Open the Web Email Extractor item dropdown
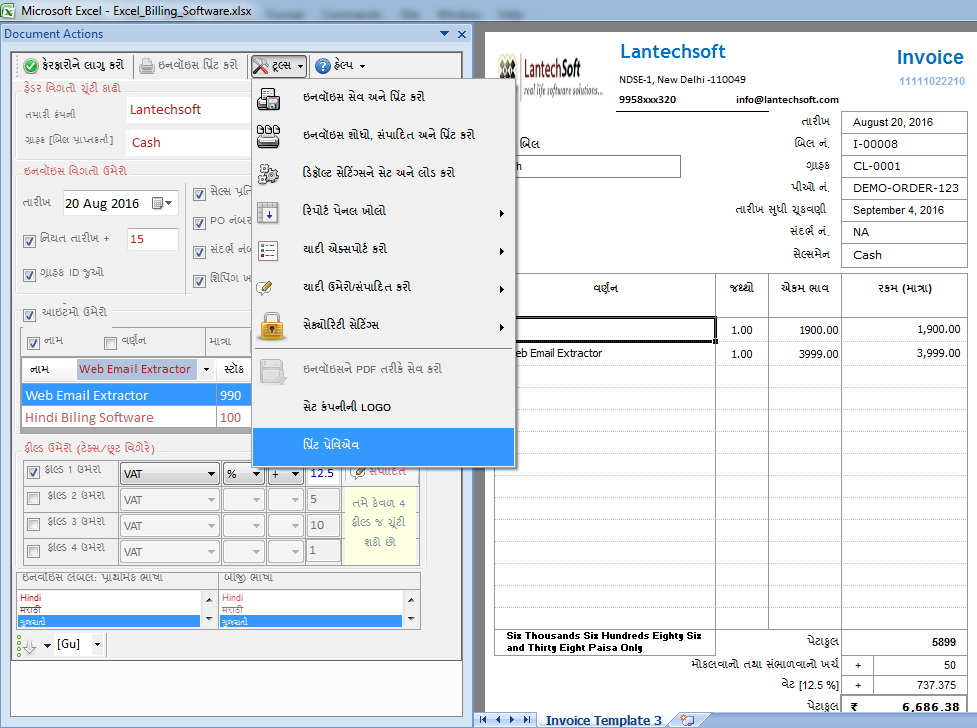Image resolution: width=977 pixels, height=728 pixels. [x=206, y=370]
